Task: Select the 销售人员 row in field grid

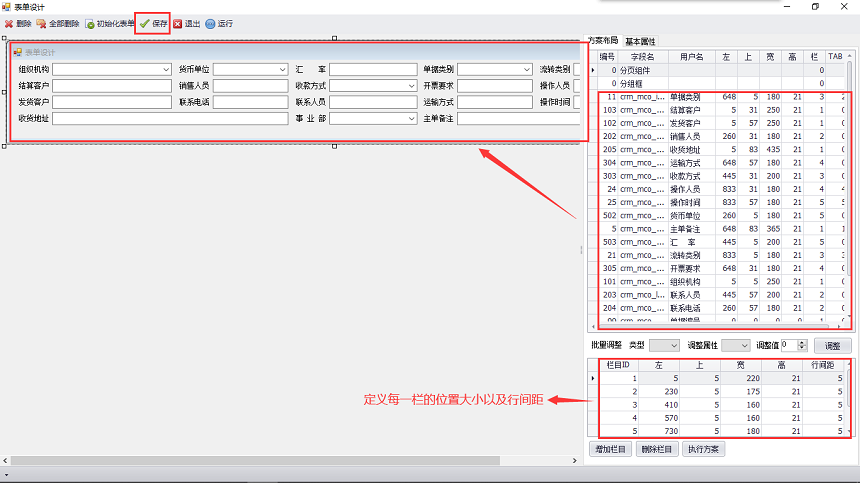Action: pyautogui.click(x=721, y=137)
